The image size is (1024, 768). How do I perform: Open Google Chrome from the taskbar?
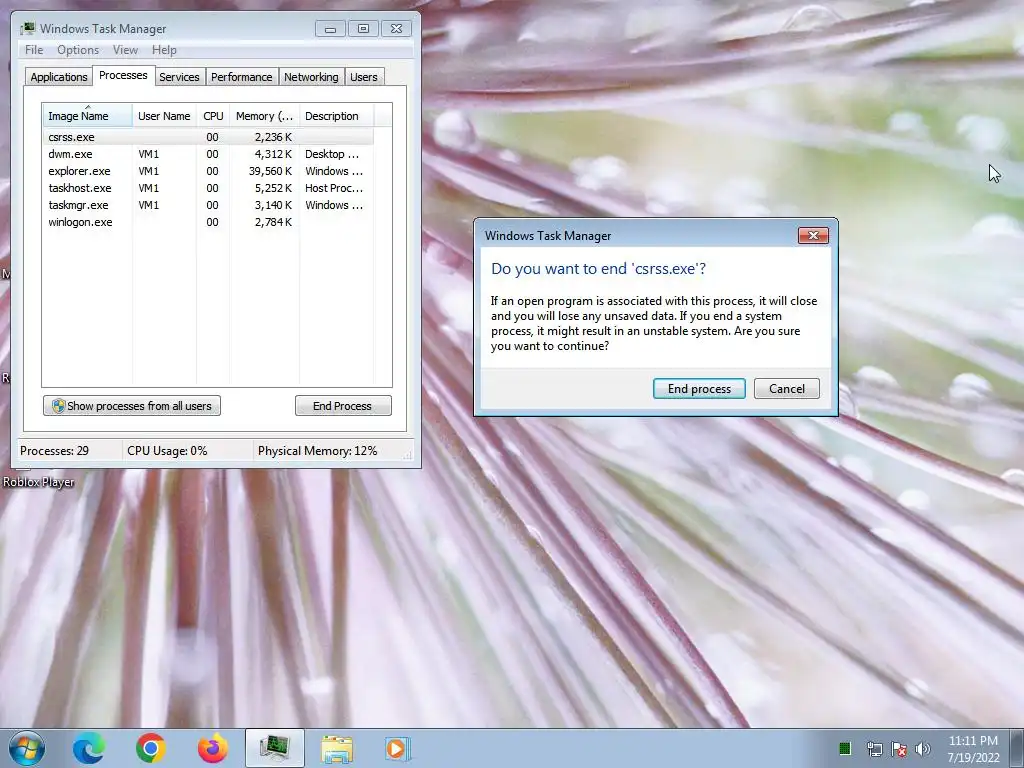pos(151,748)
